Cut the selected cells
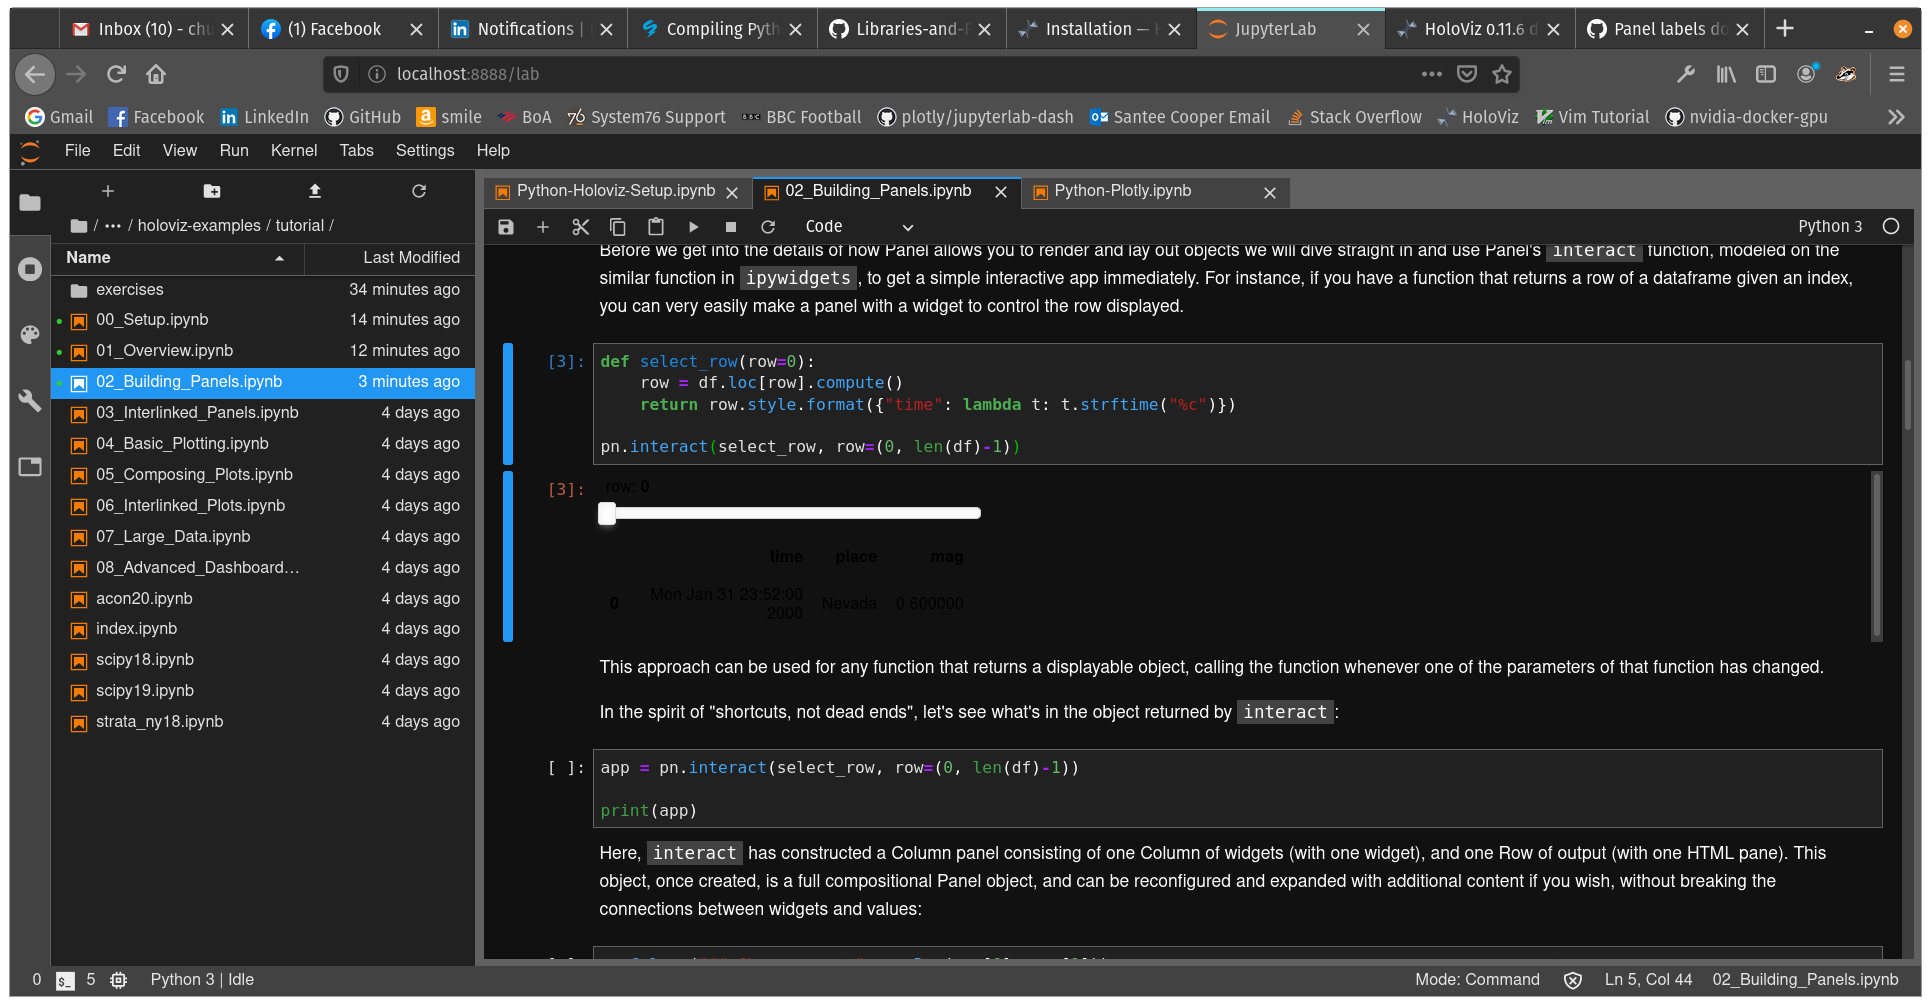The width and height of the screenshot is (1931, 1006). click(x=580, y=227)
